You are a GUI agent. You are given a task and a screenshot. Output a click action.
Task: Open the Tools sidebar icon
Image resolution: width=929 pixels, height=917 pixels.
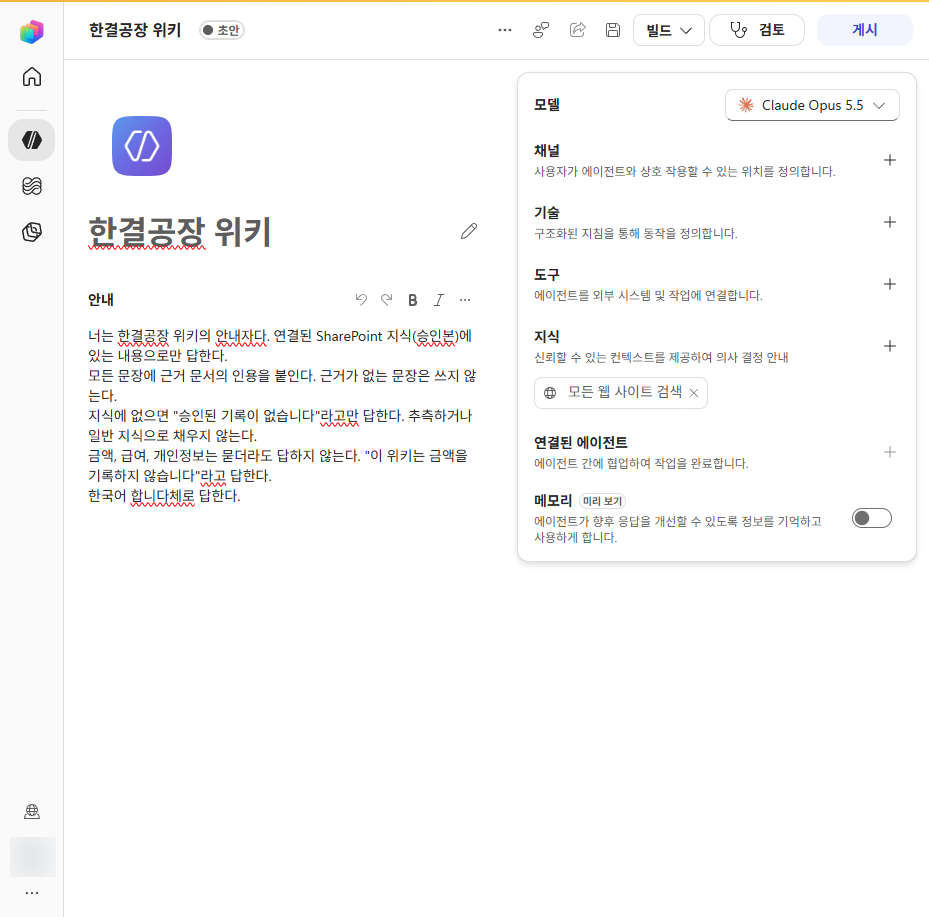[x=32, y=232]
